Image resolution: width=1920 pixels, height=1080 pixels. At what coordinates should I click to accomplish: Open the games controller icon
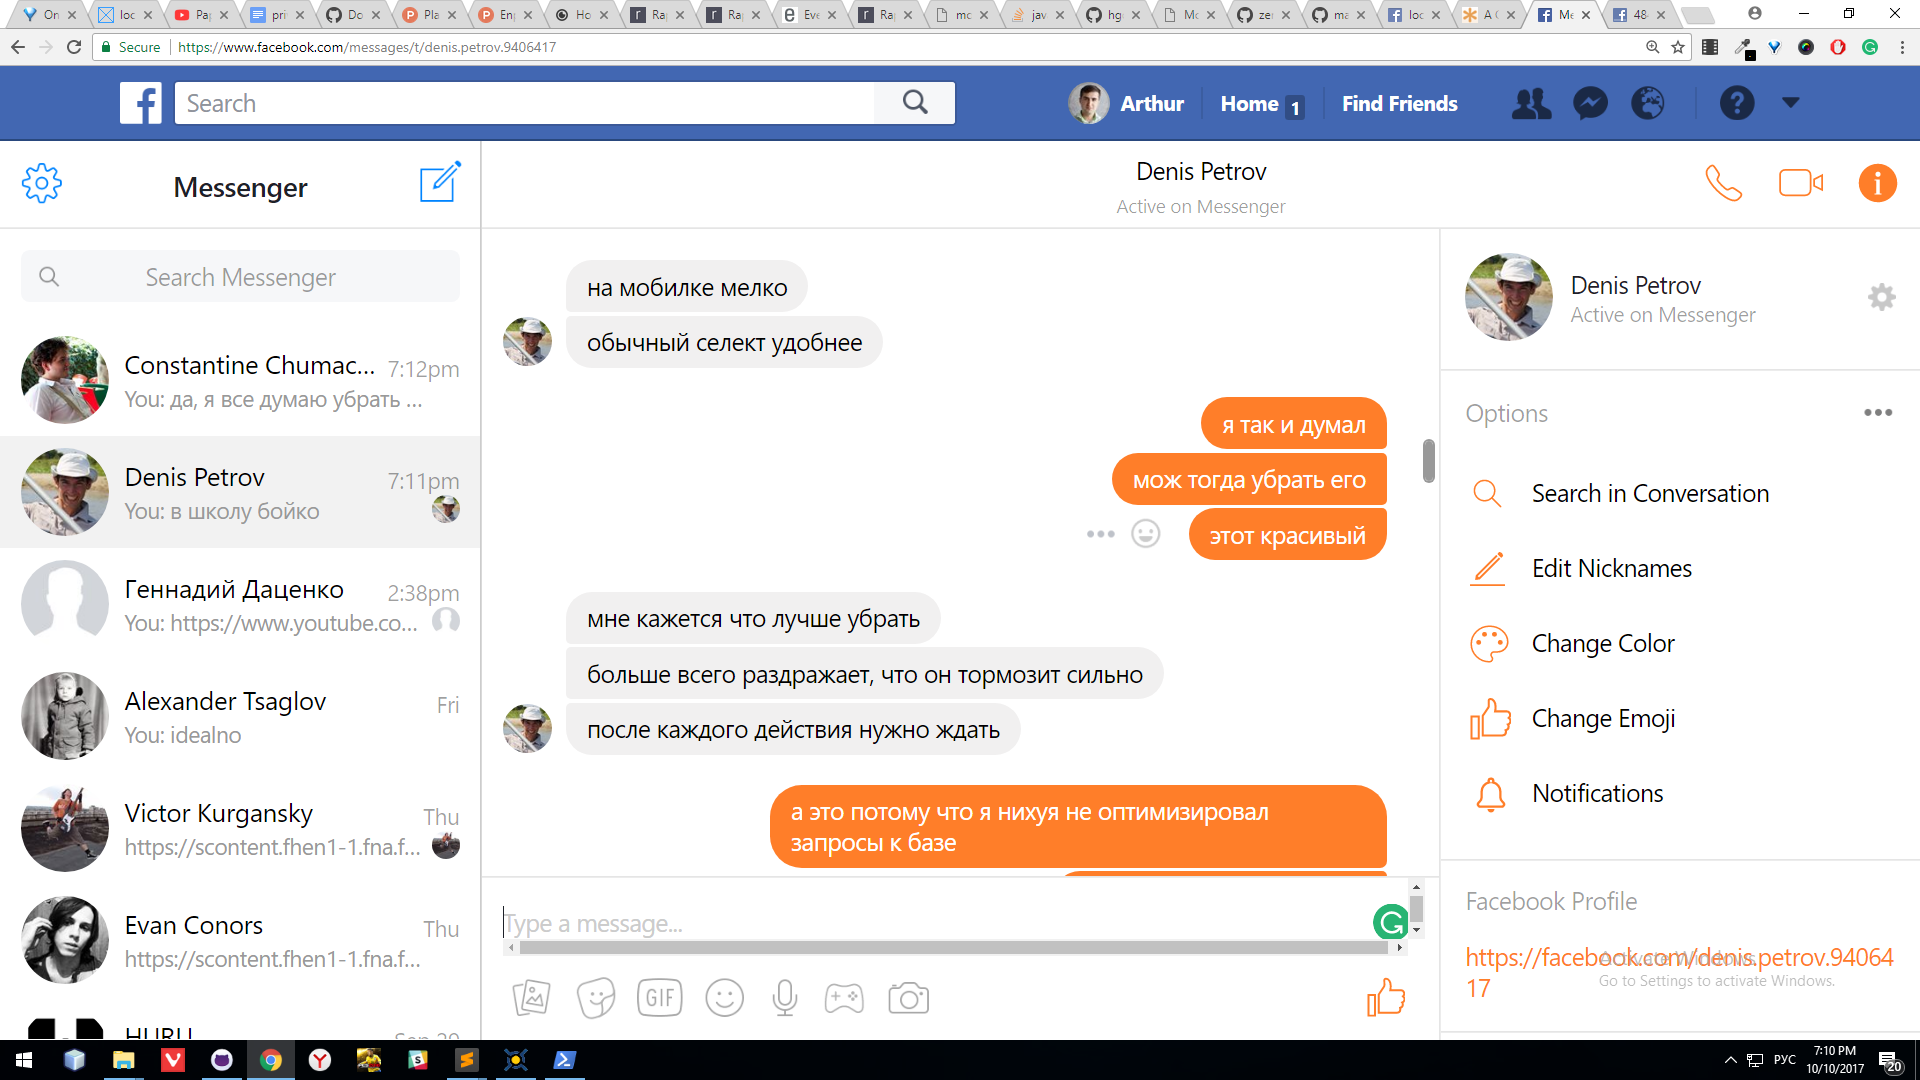[844, 998]
